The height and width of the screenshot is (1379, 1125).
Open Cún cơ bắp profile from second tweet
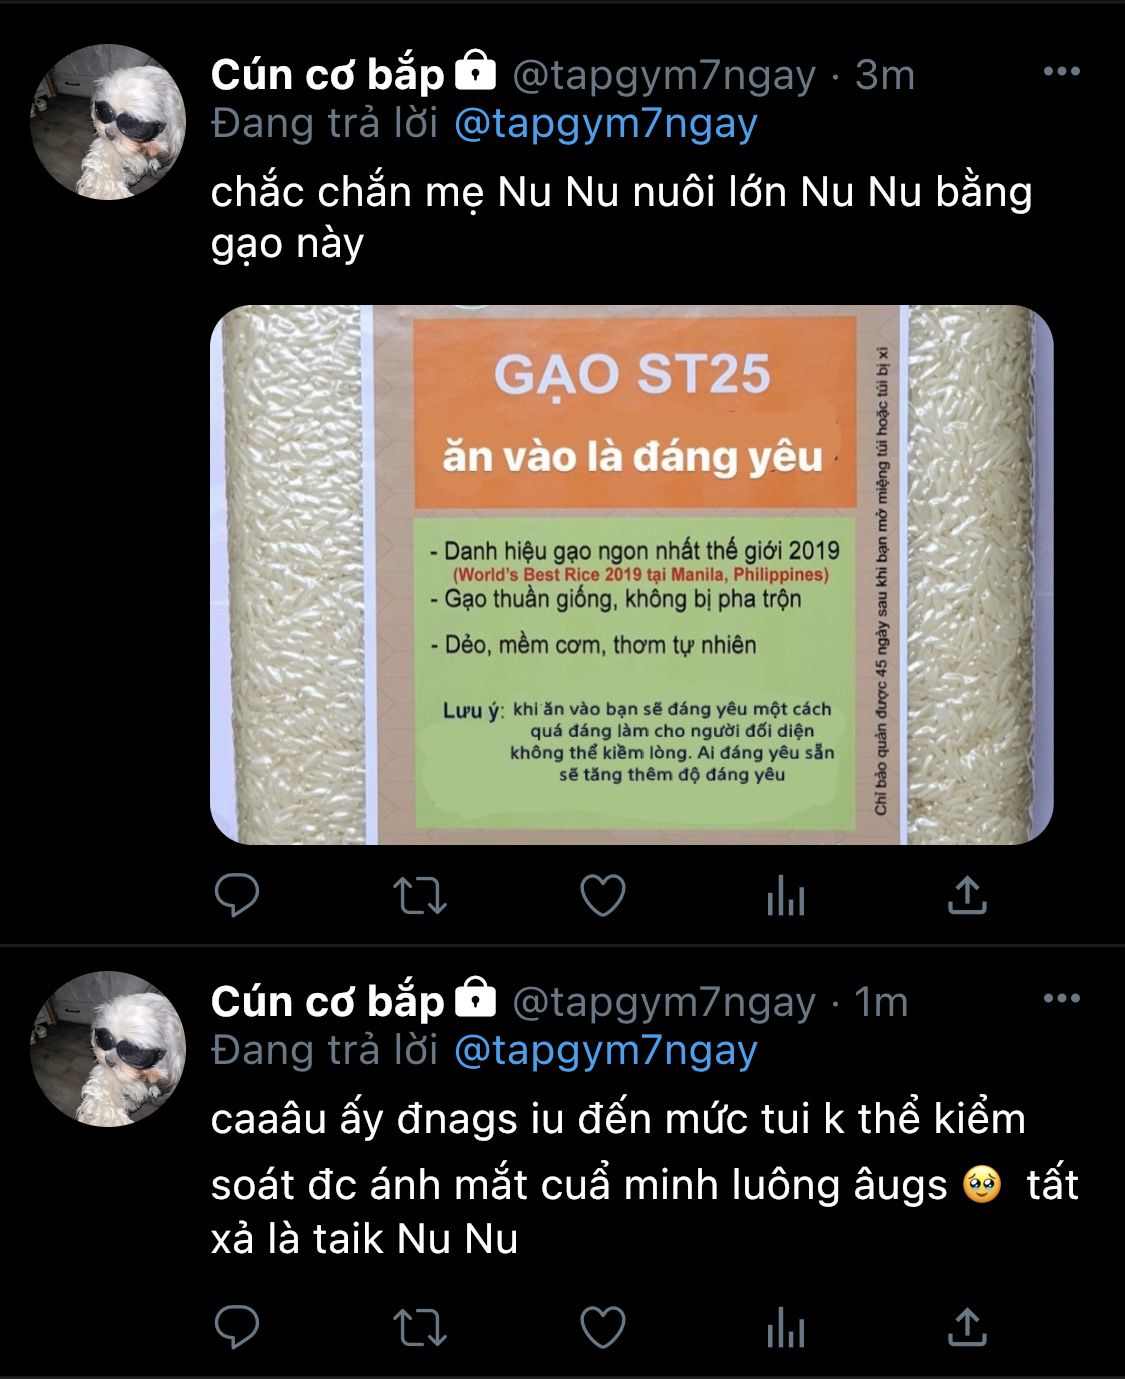(x=328, y=1002)
